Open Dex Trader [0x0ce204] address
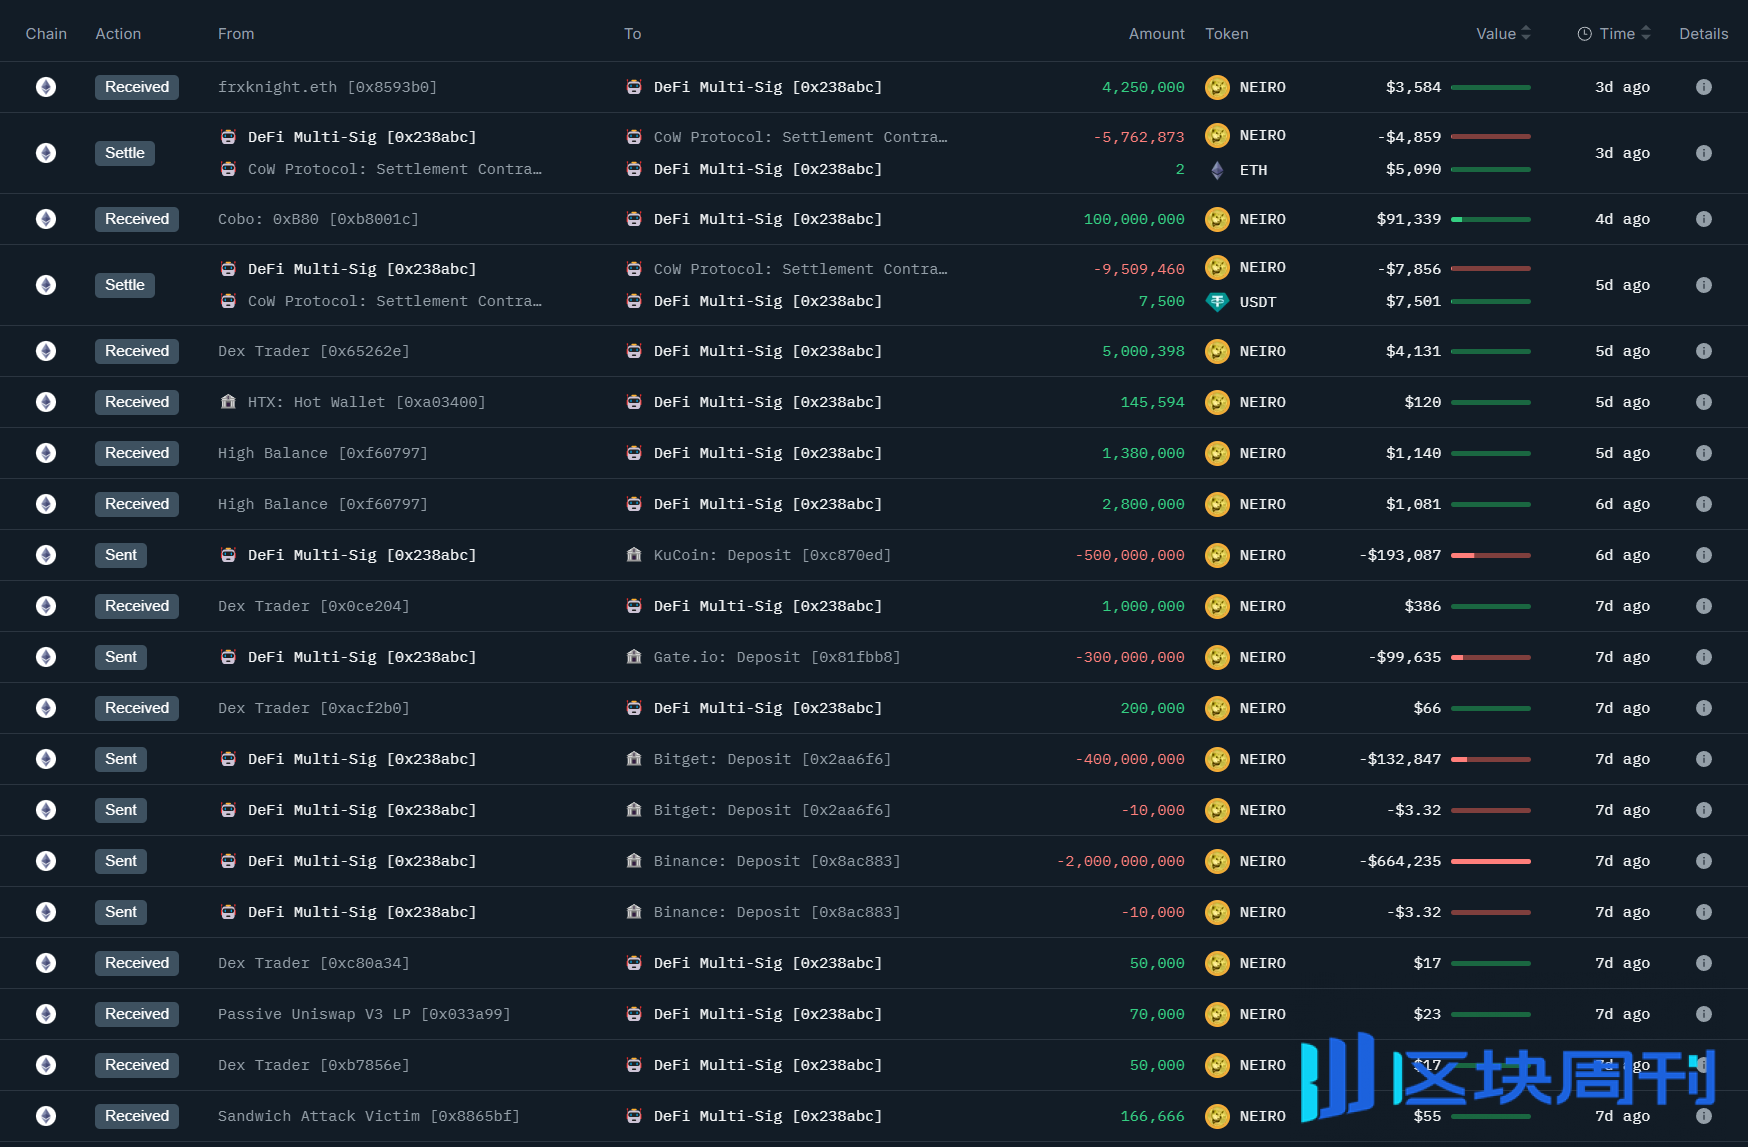 pyautogui.click(x=314, y=606)
